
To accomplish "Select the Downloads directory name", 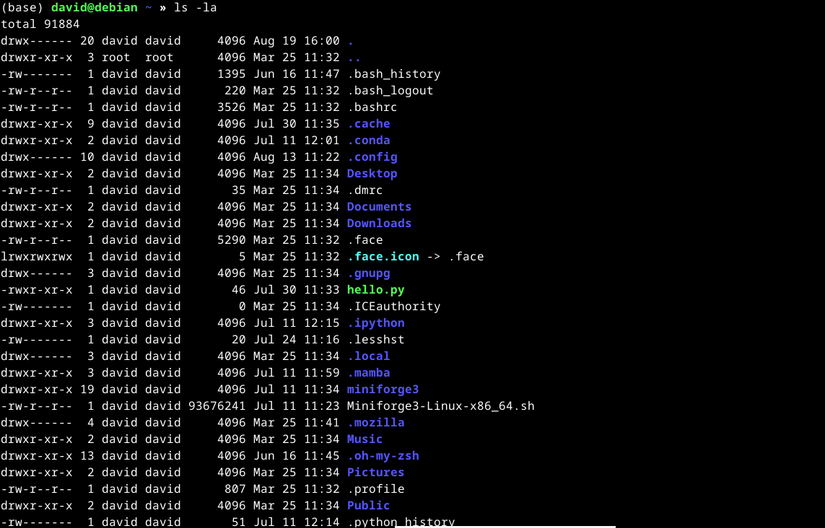I will point(379,224).
